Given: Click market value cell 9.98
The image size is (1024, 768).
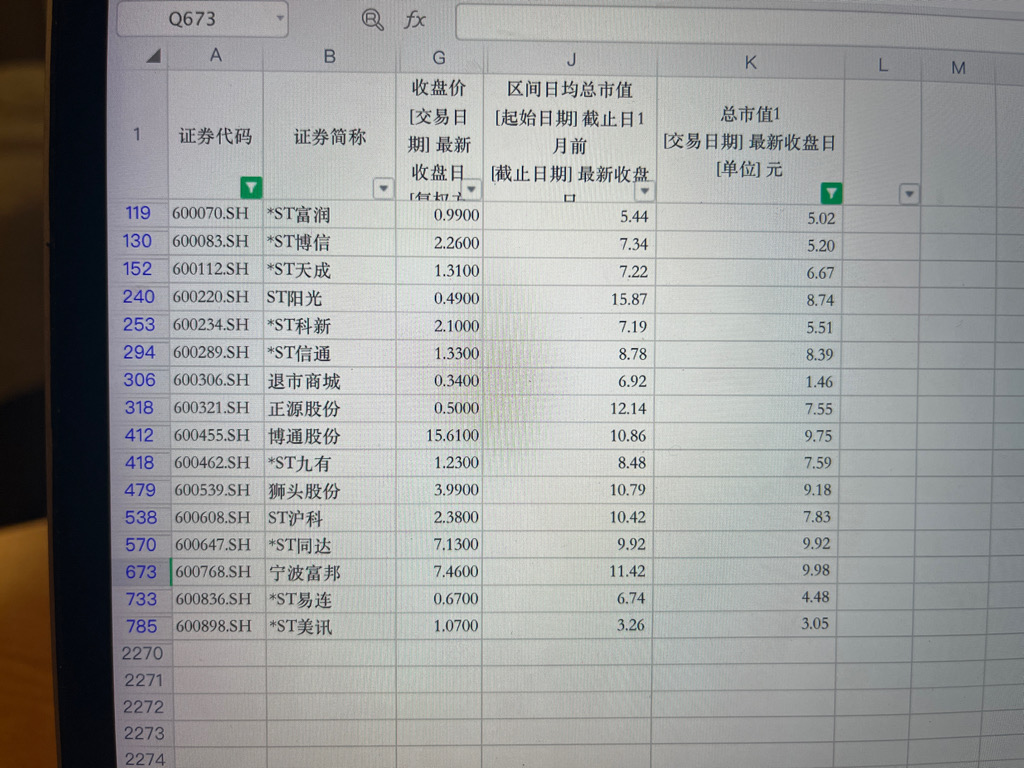Looking at the screenshot, I should click(745, 570).
